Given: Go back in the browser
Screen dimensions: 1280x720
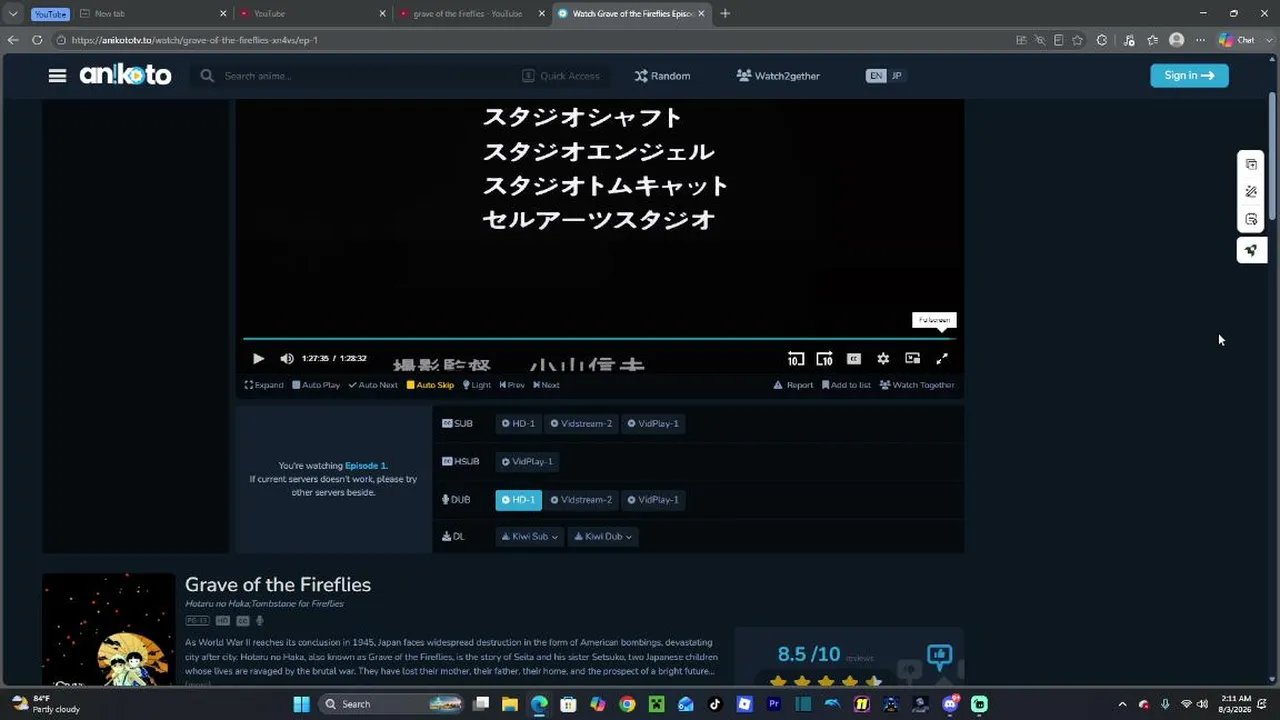Looking at the screenshot, I should 13,40.
